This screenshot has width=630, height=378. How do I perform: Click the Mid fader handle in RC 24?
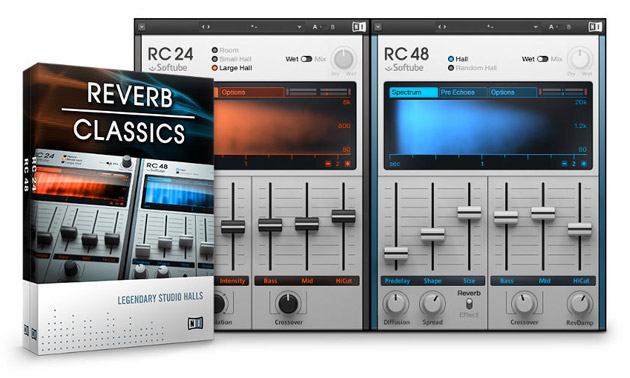click(x=307, y=224)
